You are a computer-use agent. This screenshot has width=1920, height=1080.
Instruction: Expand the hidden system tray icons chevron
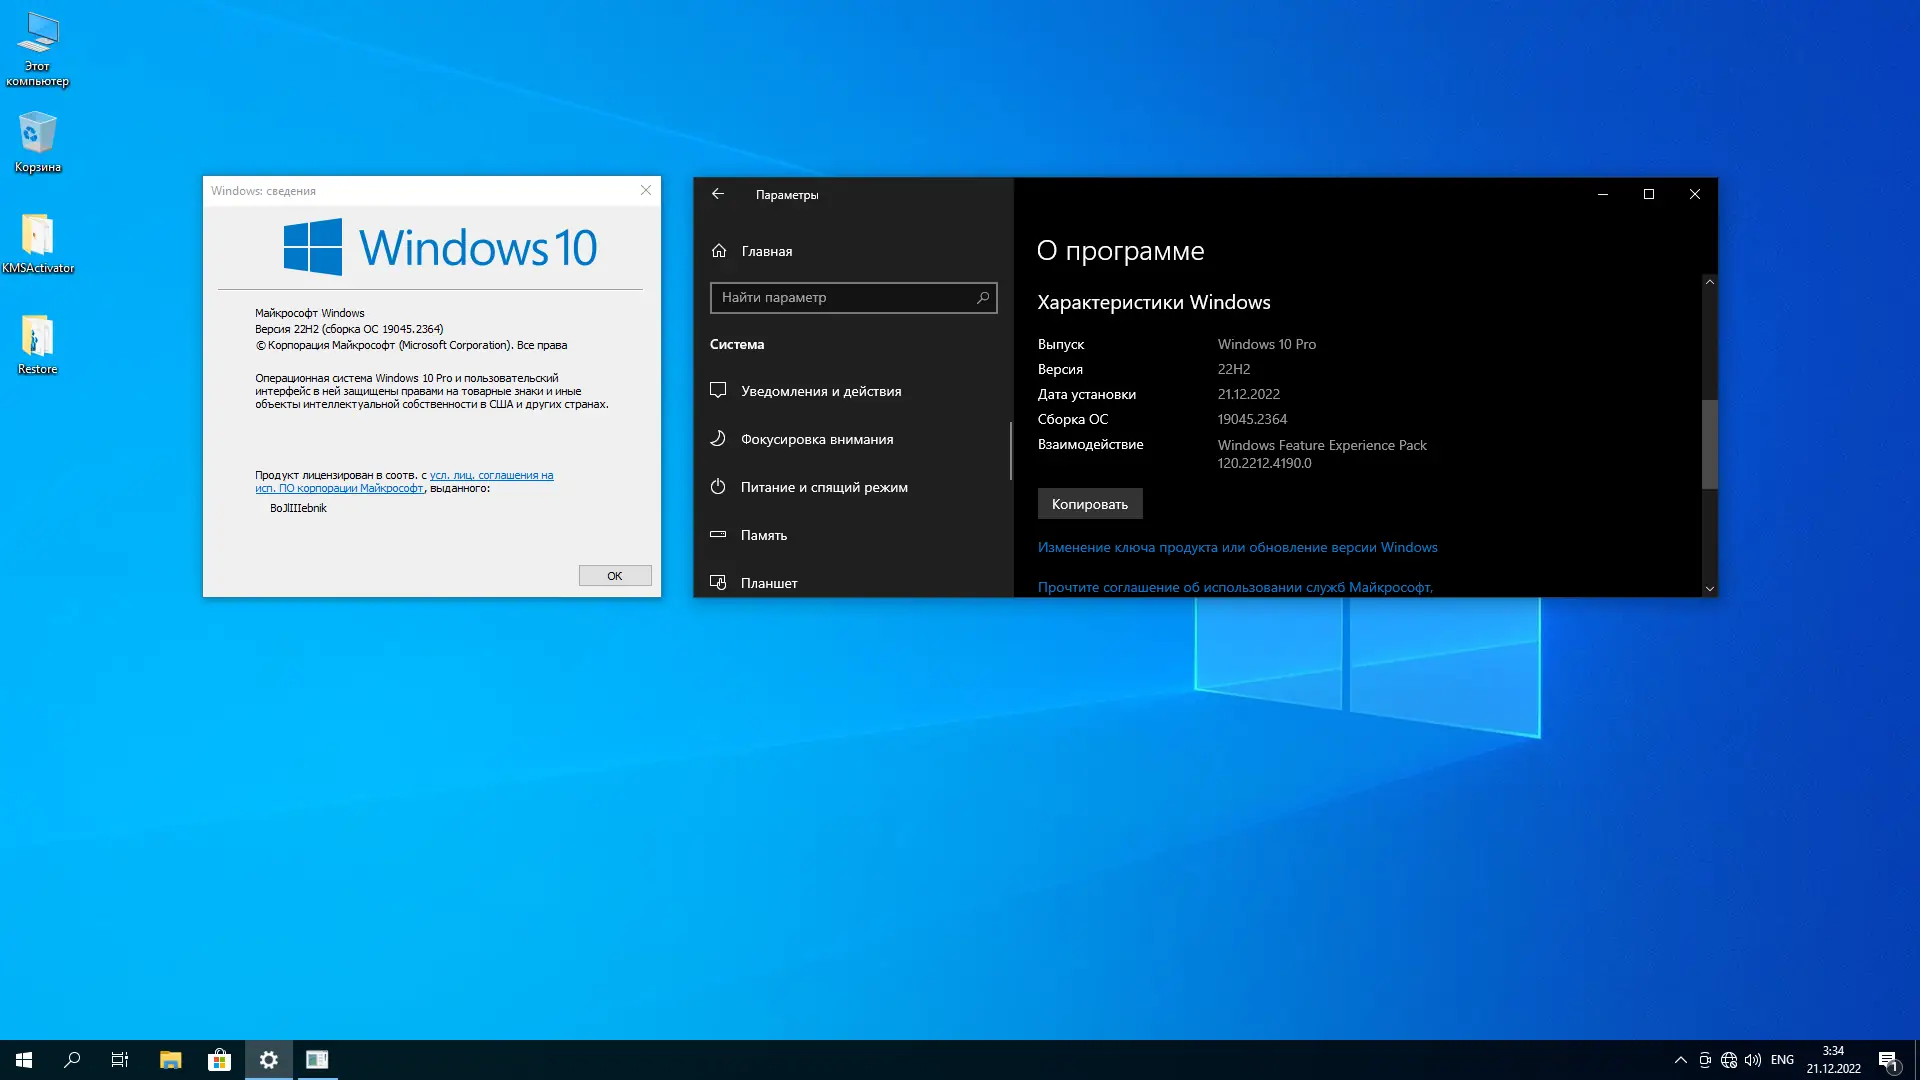1680,1060
